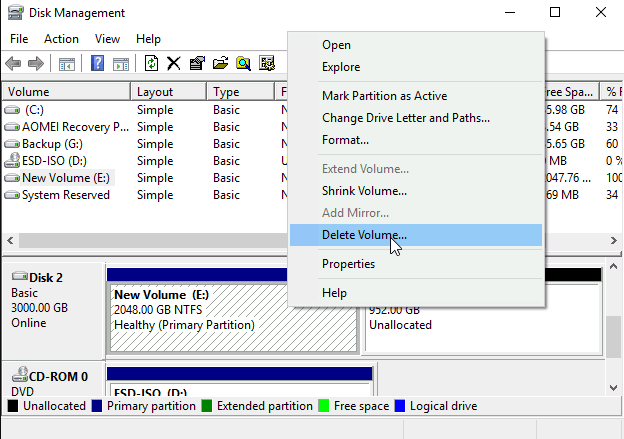624x439 pixels.
Task: Click the Back arrow toolbar icon
Action: click(x=14, y=63)
